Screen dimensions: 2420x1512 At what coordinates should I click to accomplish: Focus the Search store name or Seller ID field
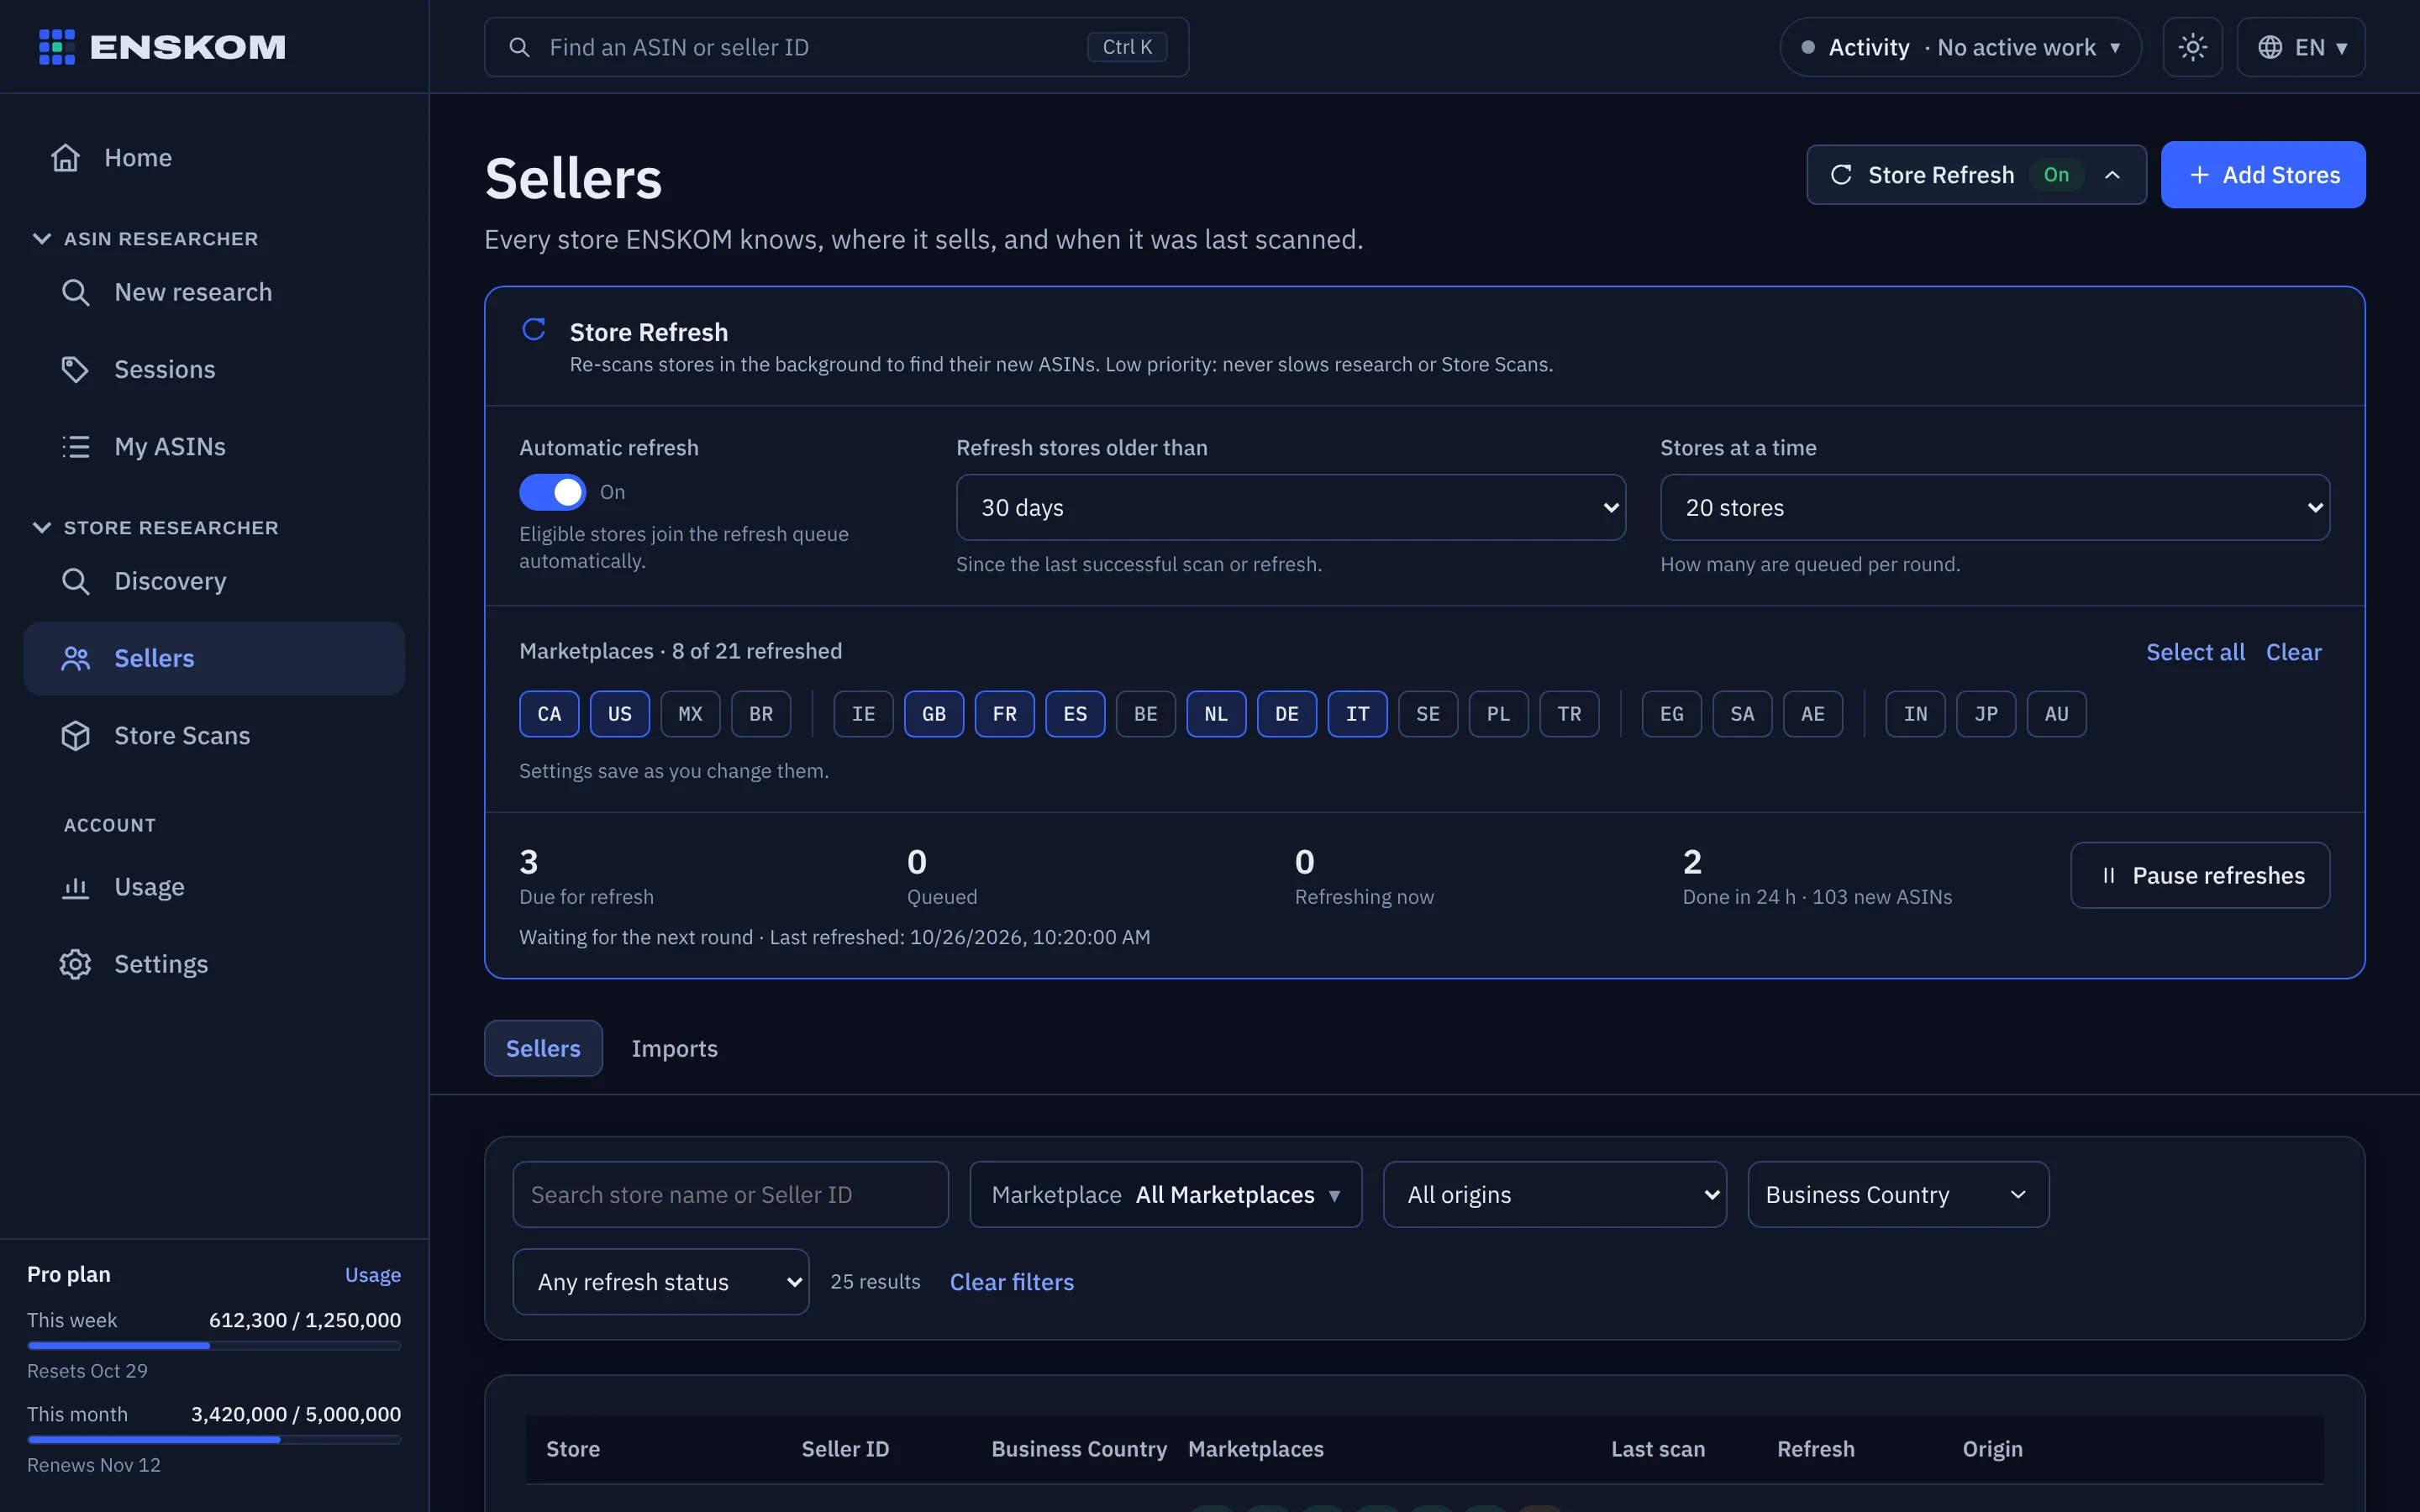click(x=730, y=1194)
